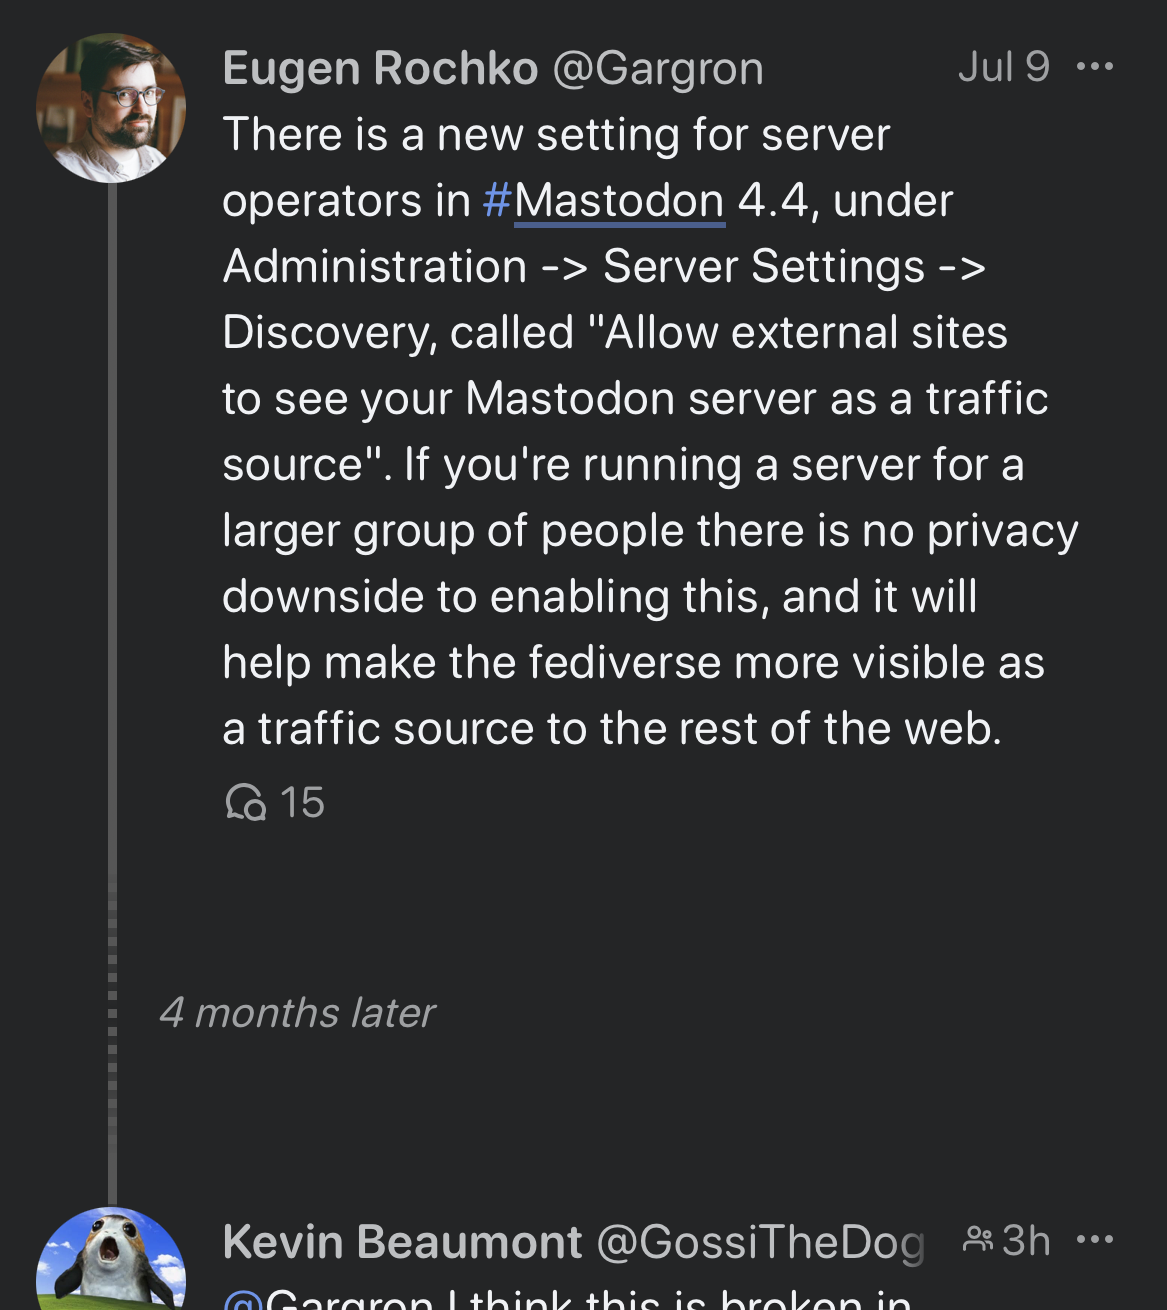Open Eugen Rochko's profile picture
This screenshot has width=1167, height=1310.
[x=111, y=108]
